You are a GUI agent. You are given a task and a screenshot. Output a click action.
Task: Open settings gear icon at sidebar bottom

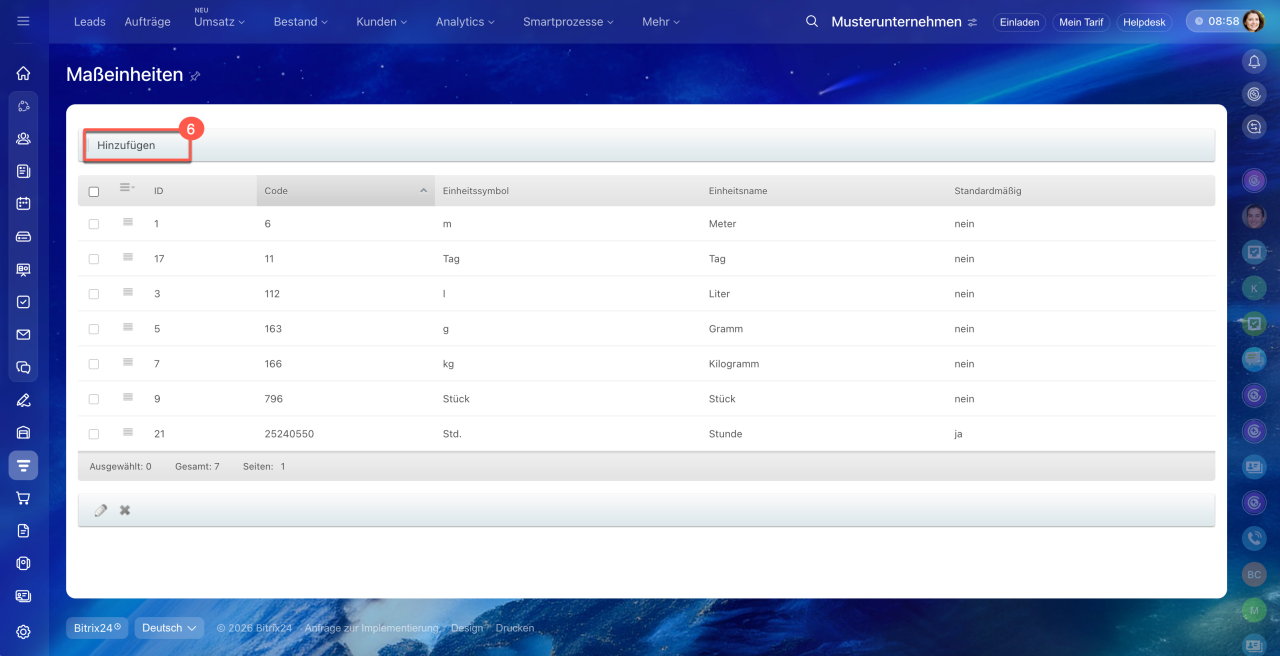(x=23, y=631)
